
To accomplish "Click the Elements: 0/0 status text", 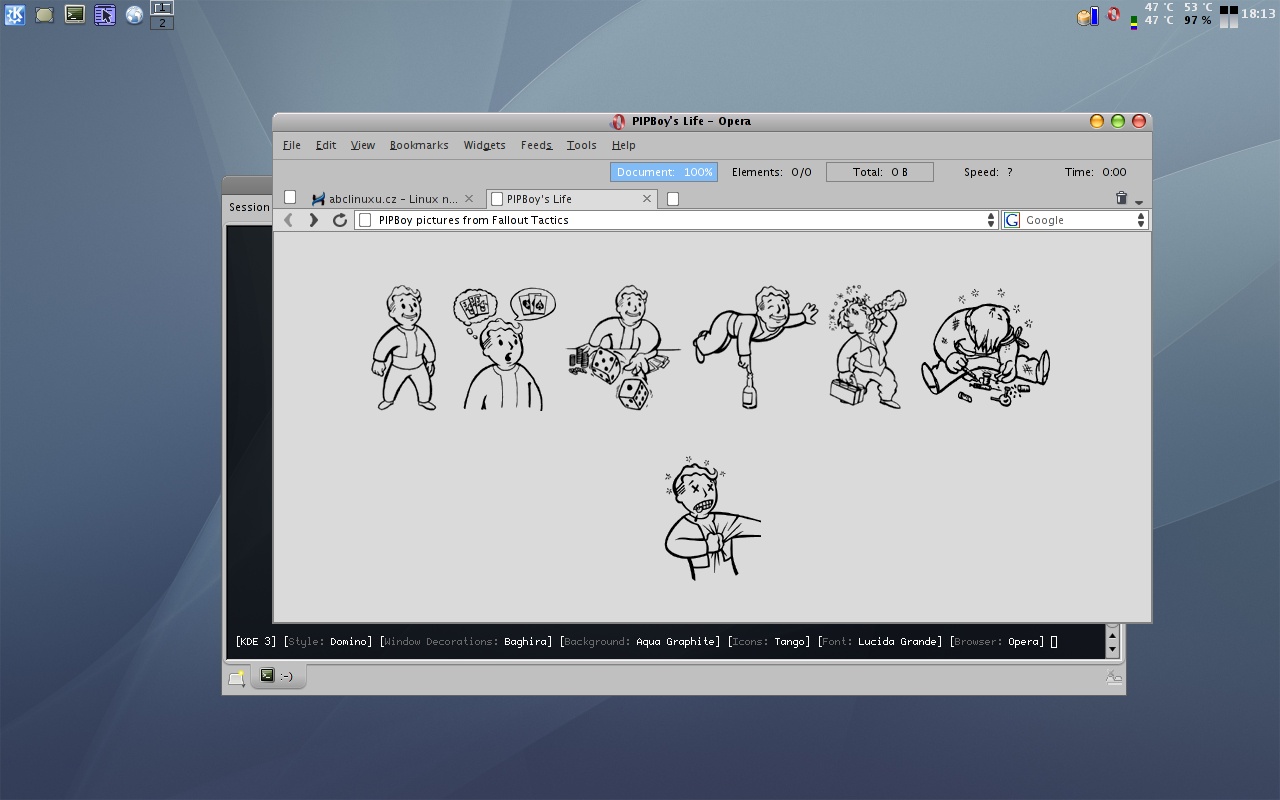I will [772, 172].
